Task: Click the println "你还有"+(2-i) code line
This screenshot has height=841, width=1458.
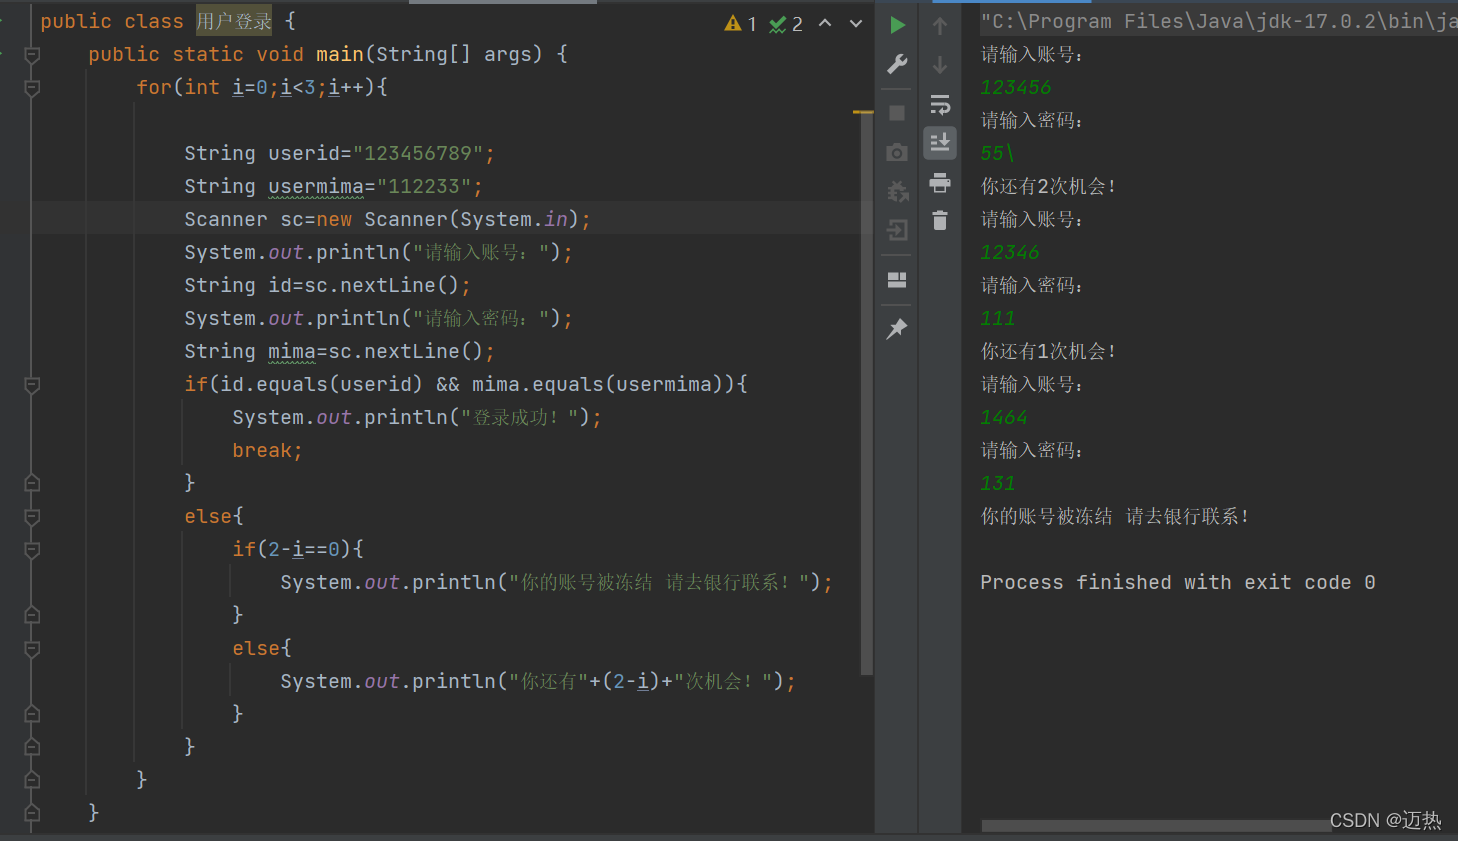Action: 538,681
